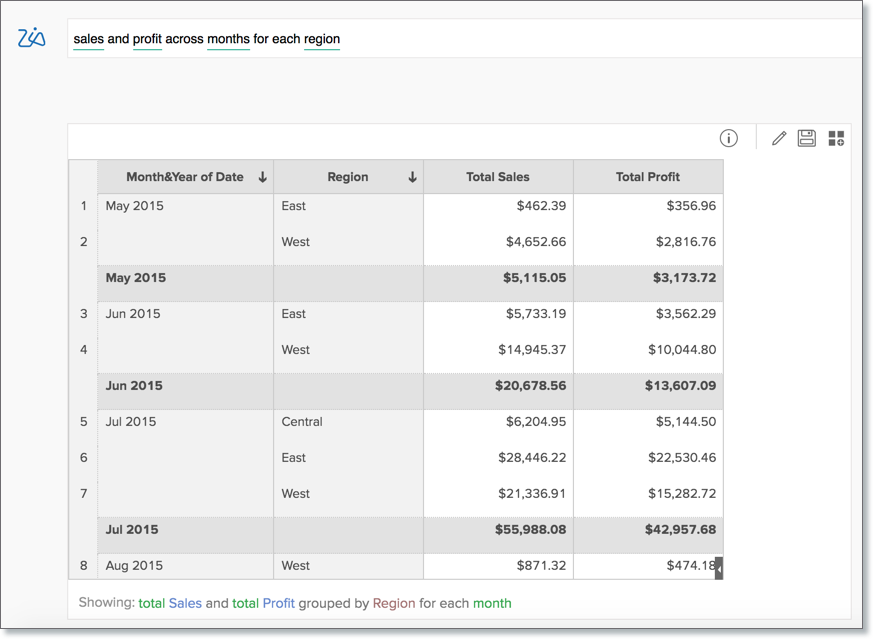The width and height of the screenshot is (873, 639).
Task: Click the save report disk icon
Action: [x=806, y=138]
